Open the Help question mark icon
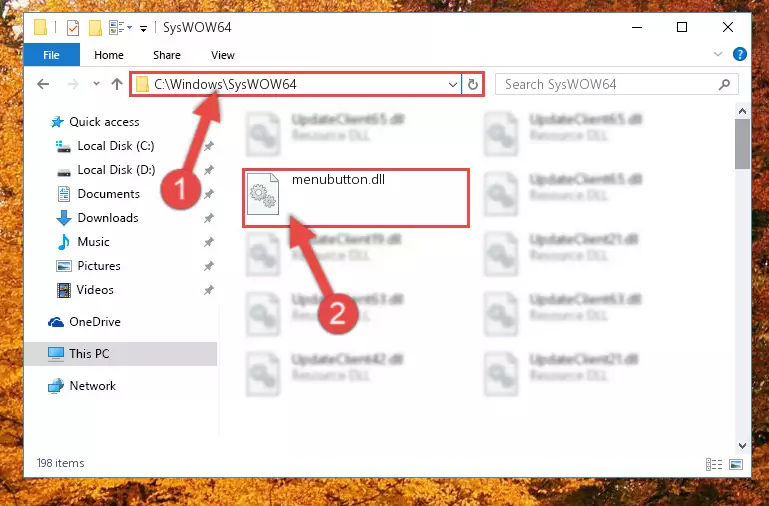 pyautogui.click(x=740, y=54)
